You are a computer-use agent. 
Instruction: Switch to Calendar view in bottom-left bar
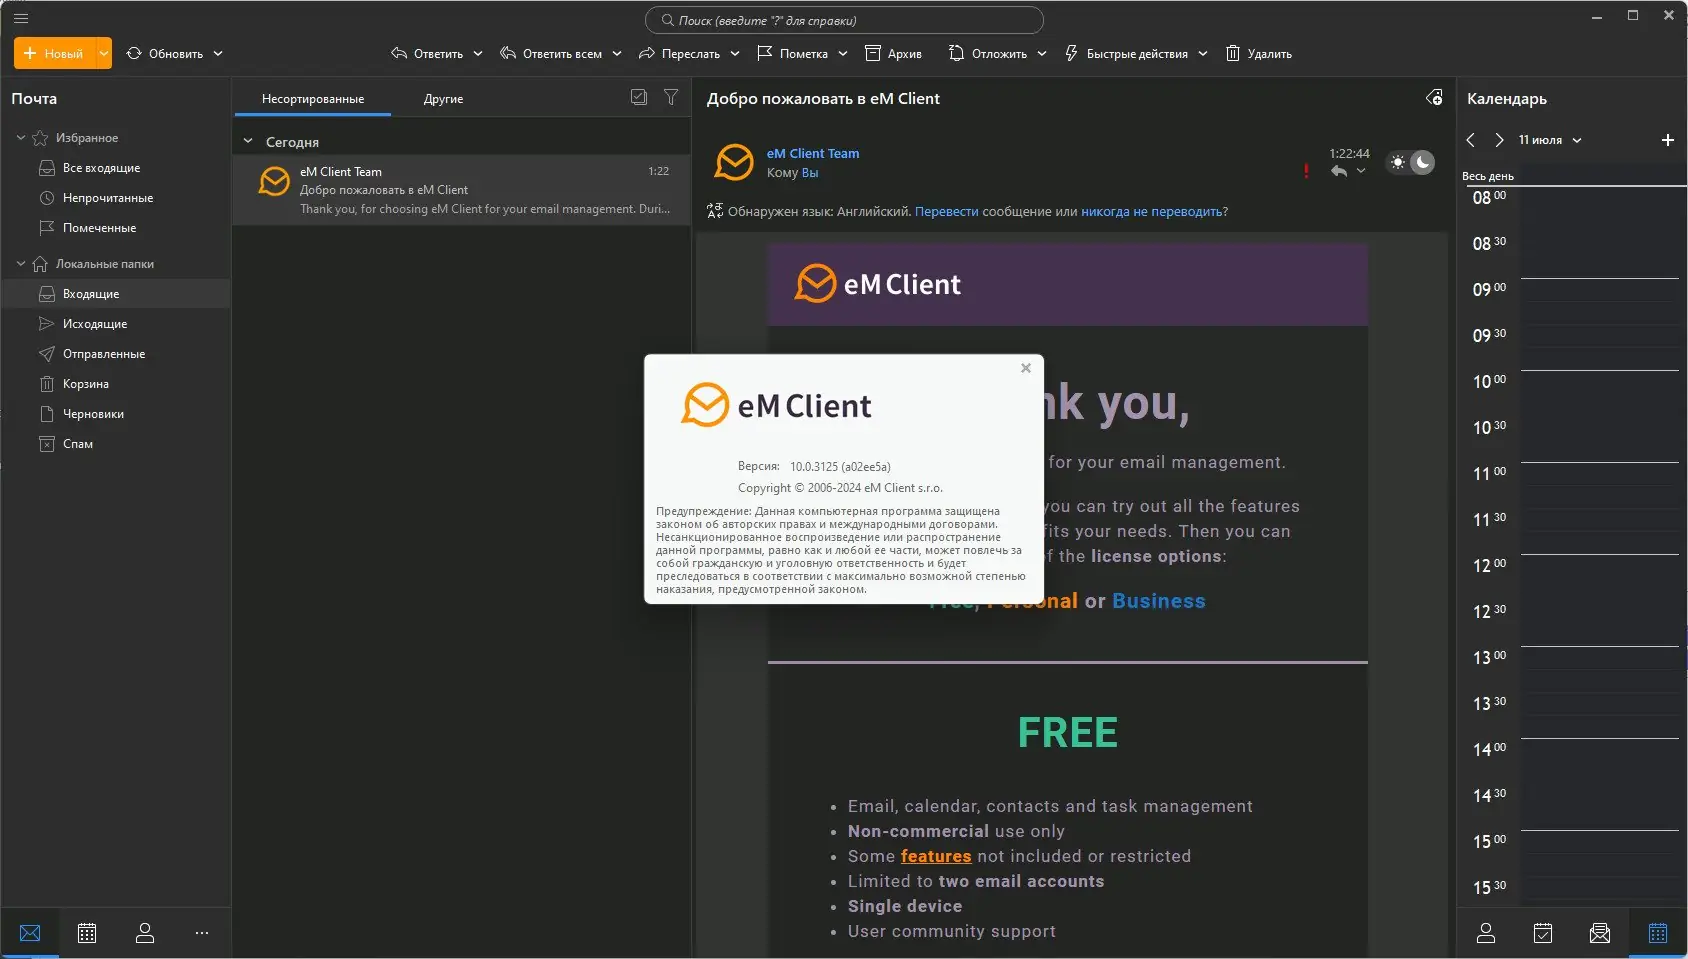(x=87, y=933)
